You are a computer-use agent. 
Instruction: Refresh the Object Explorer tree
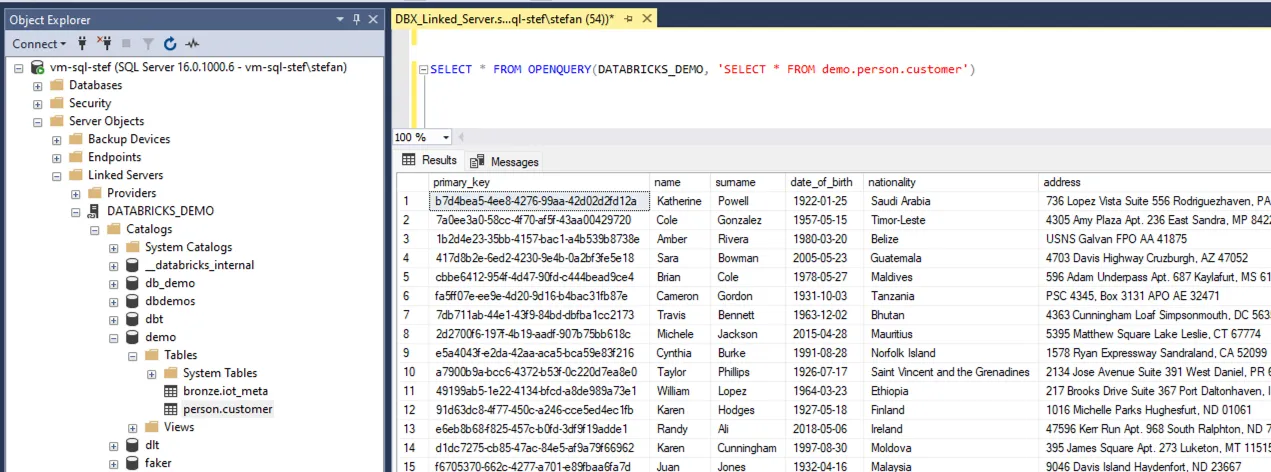(170, 44)
